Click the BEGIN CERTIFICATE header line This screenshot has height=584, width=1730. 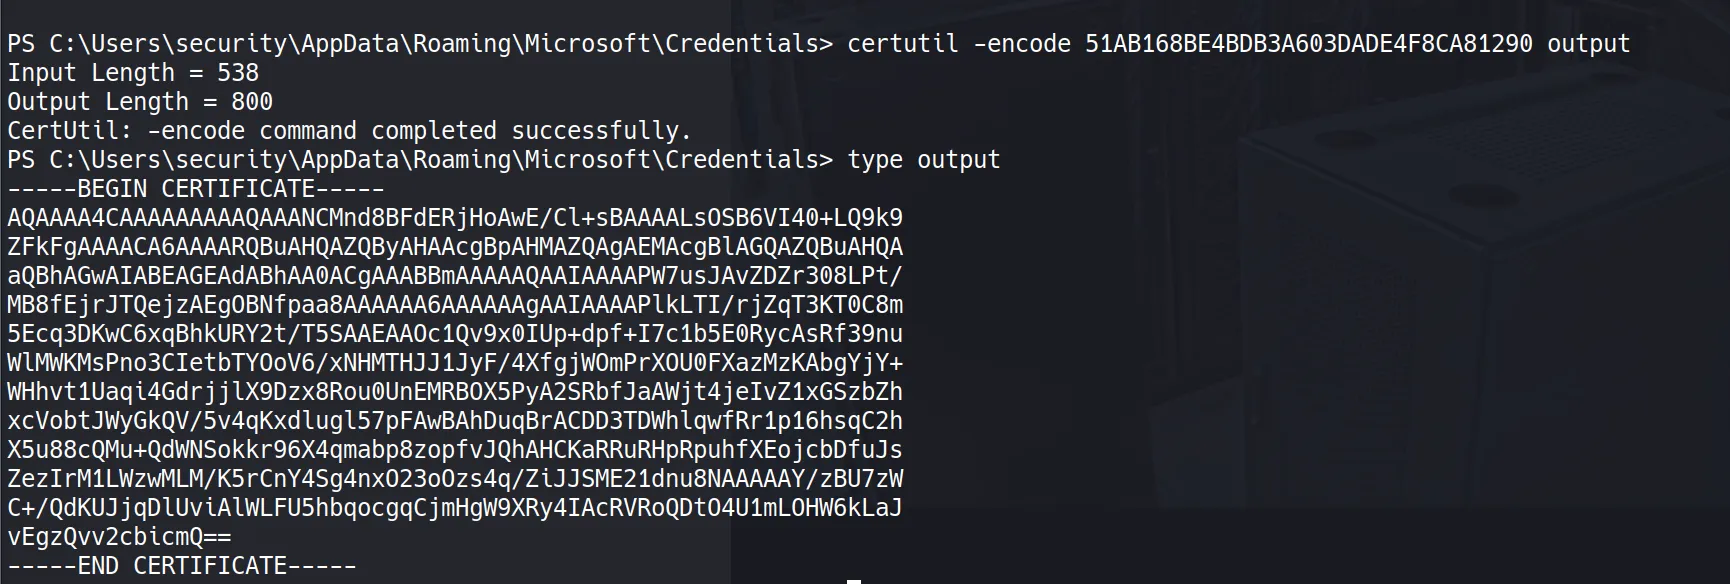pos(196,189)
